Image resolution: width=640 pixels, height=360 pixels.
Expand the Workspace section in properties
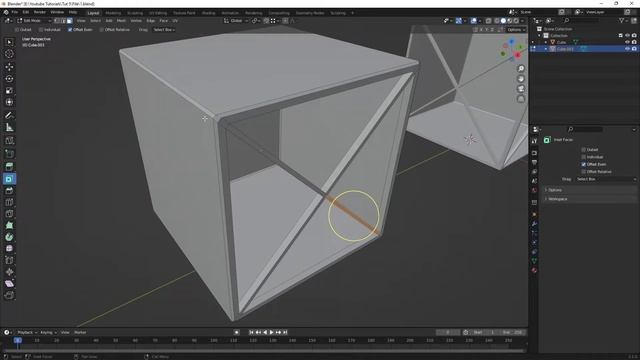[590, 199]
